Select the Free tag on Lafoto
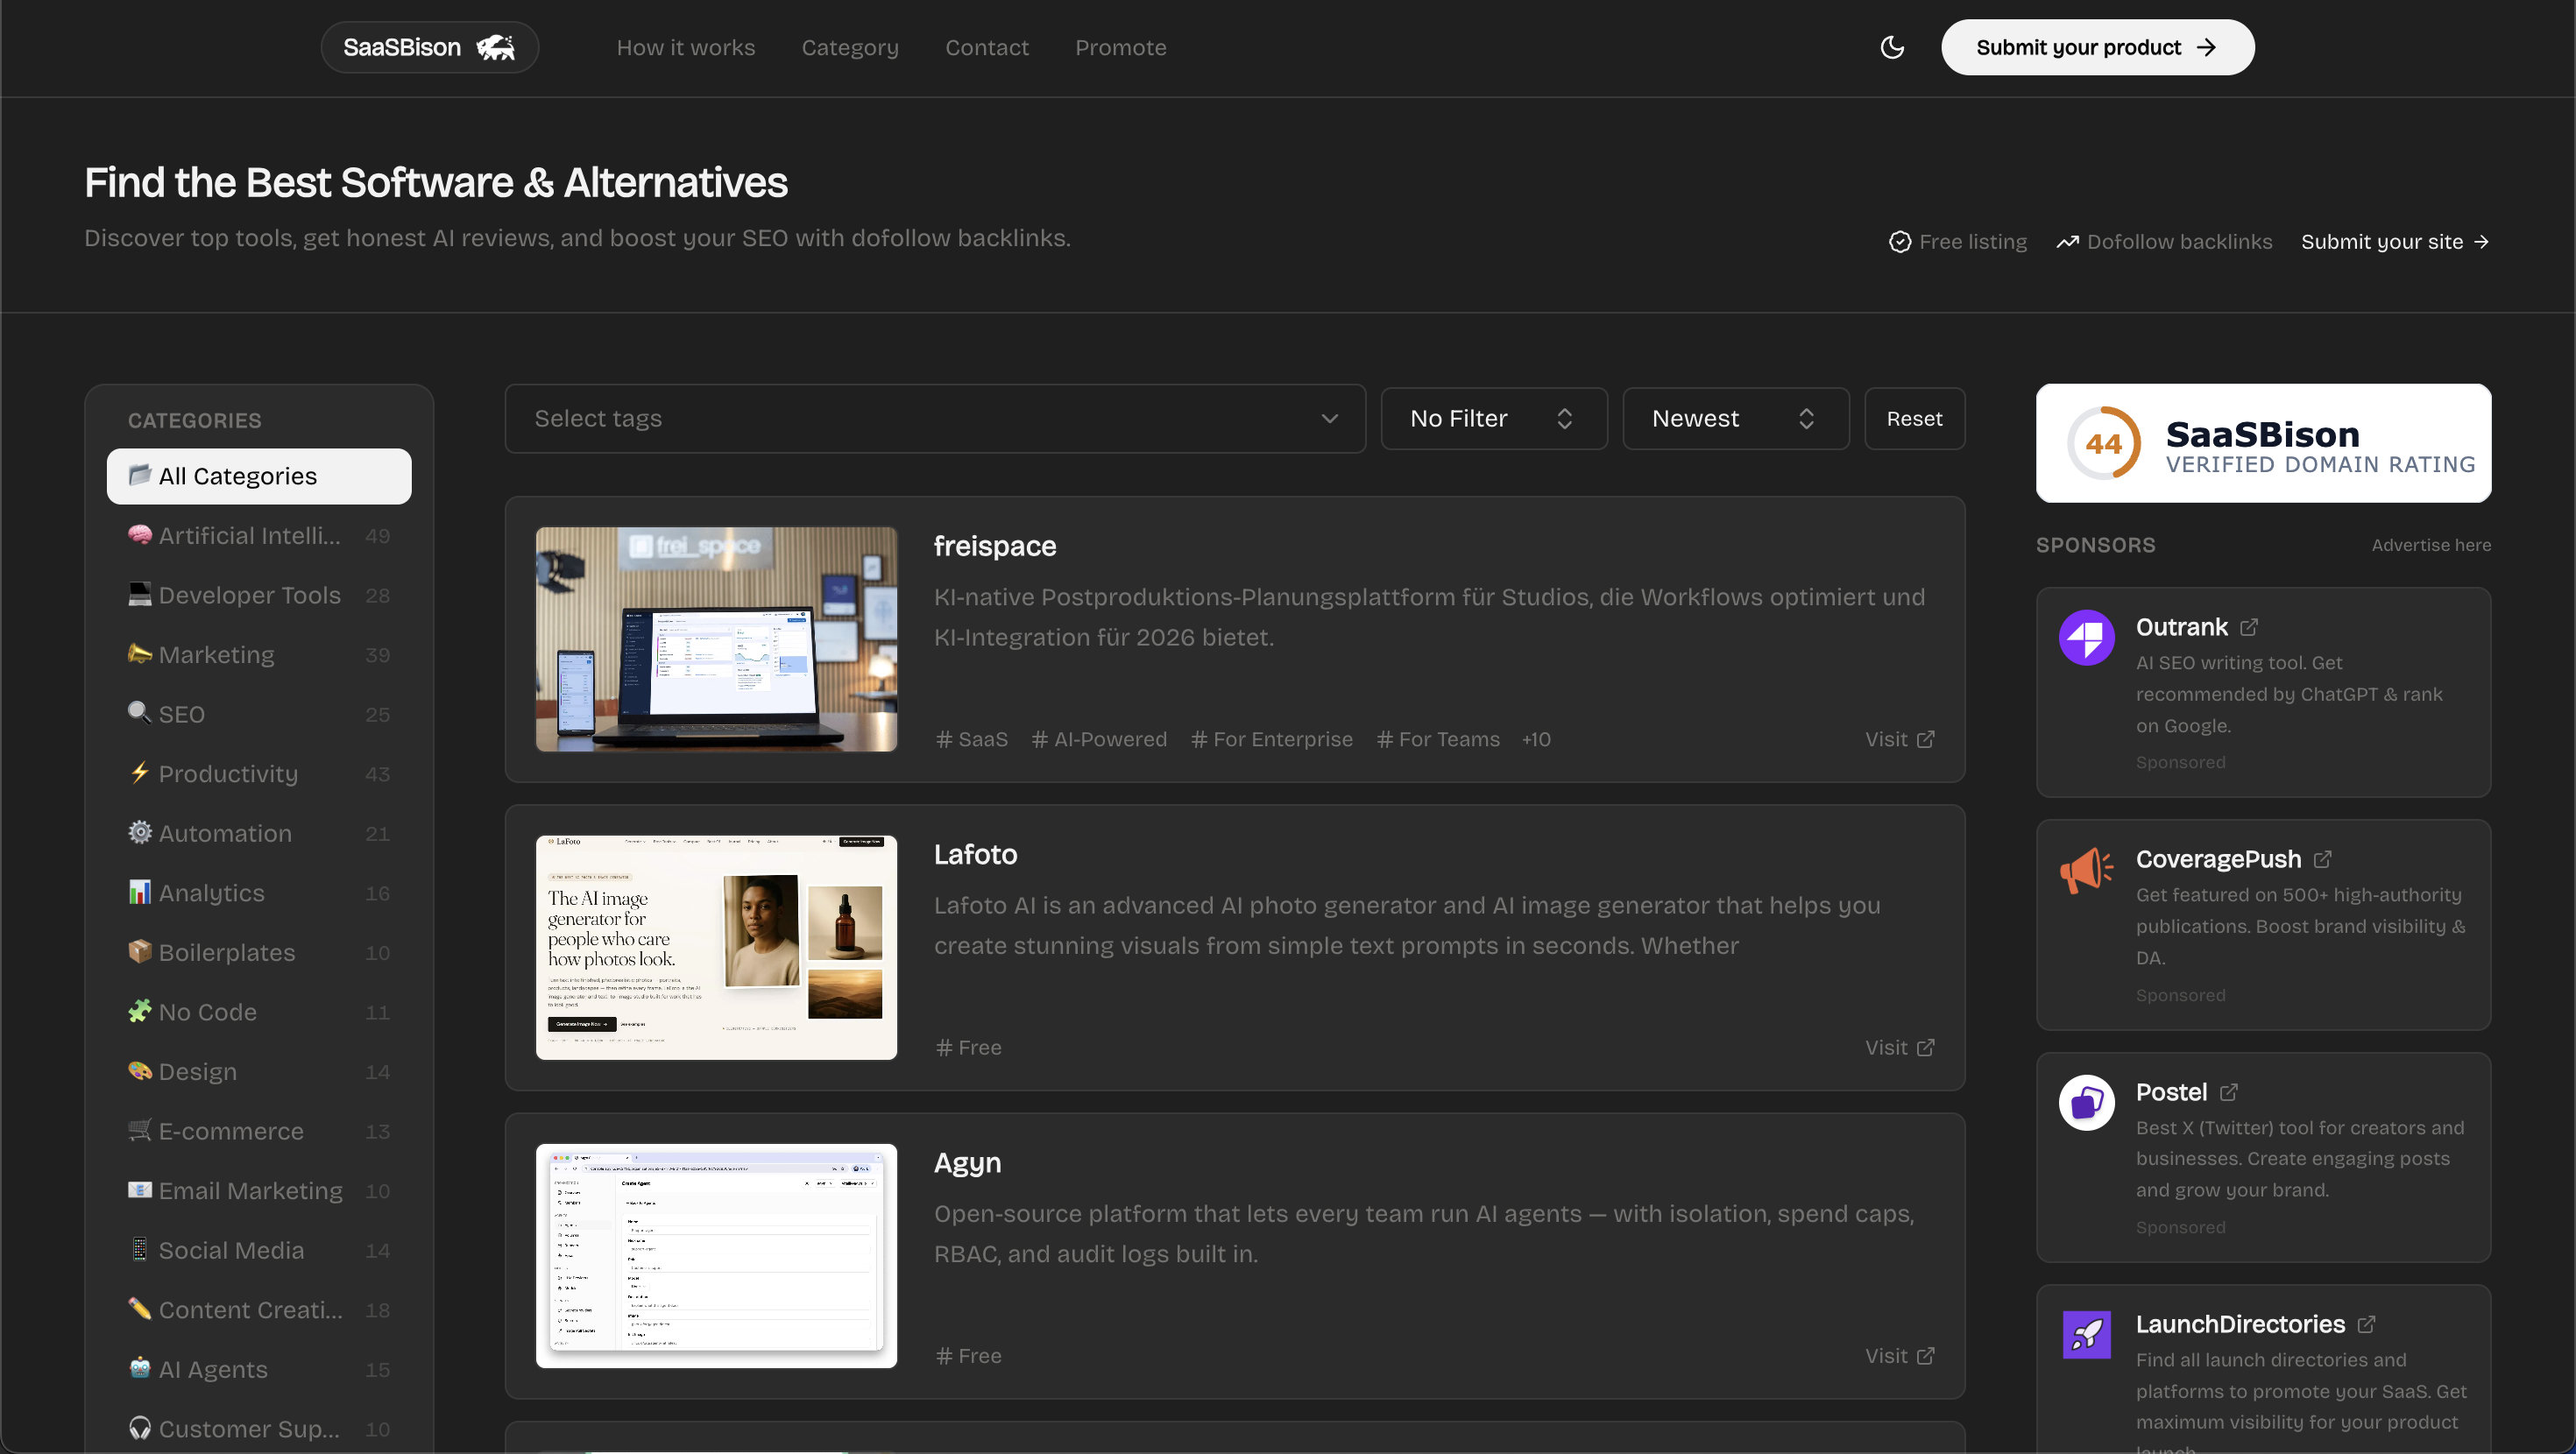 (x=968, y=1047)
